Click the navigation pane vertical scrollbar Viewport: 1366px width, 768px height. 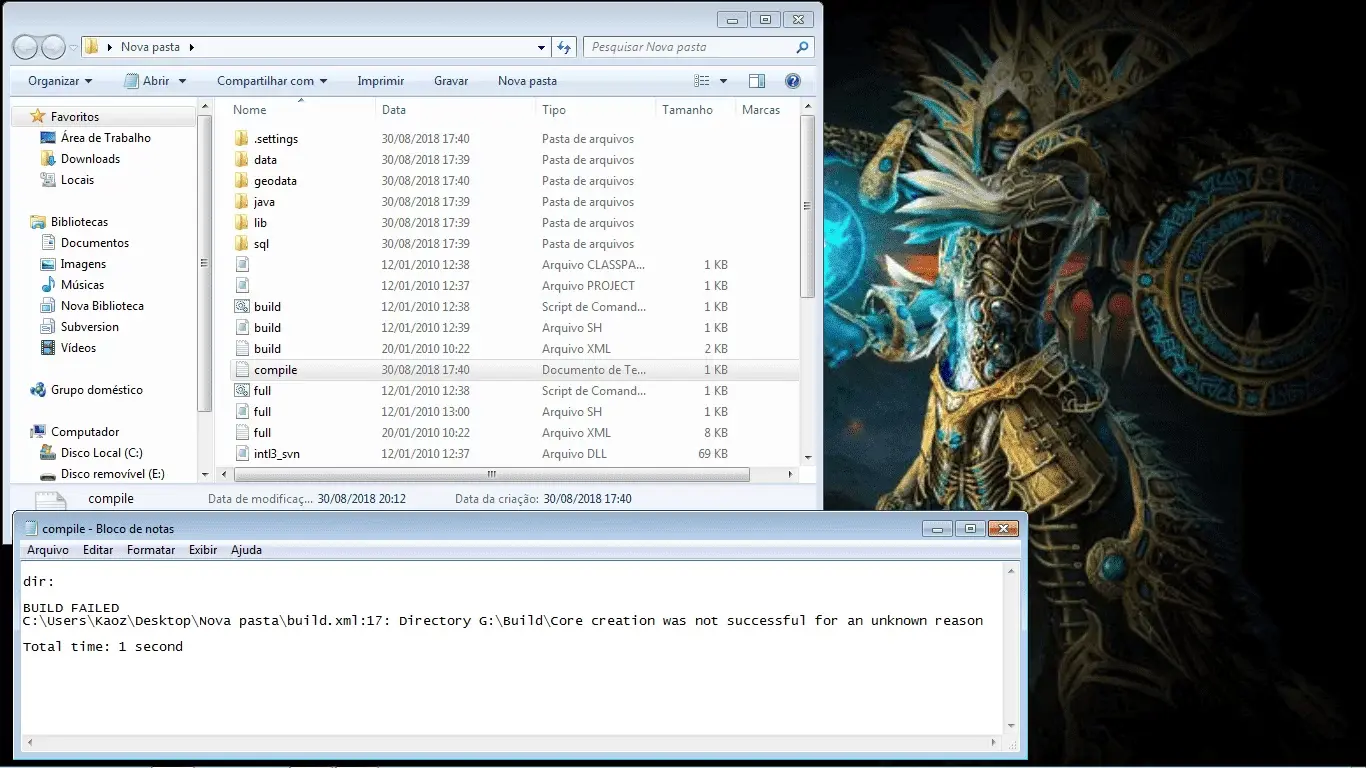pos(205,264)
